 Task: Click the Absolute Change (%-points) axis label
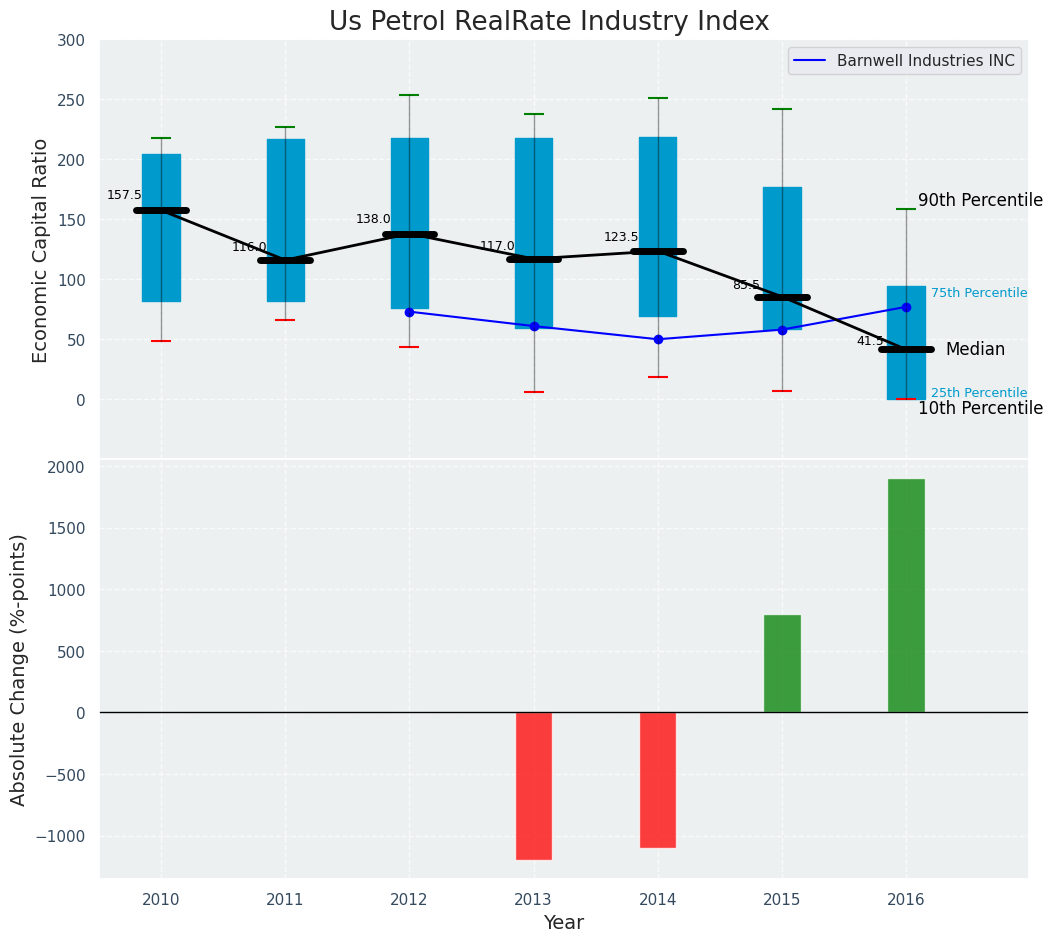click(19, 669)
